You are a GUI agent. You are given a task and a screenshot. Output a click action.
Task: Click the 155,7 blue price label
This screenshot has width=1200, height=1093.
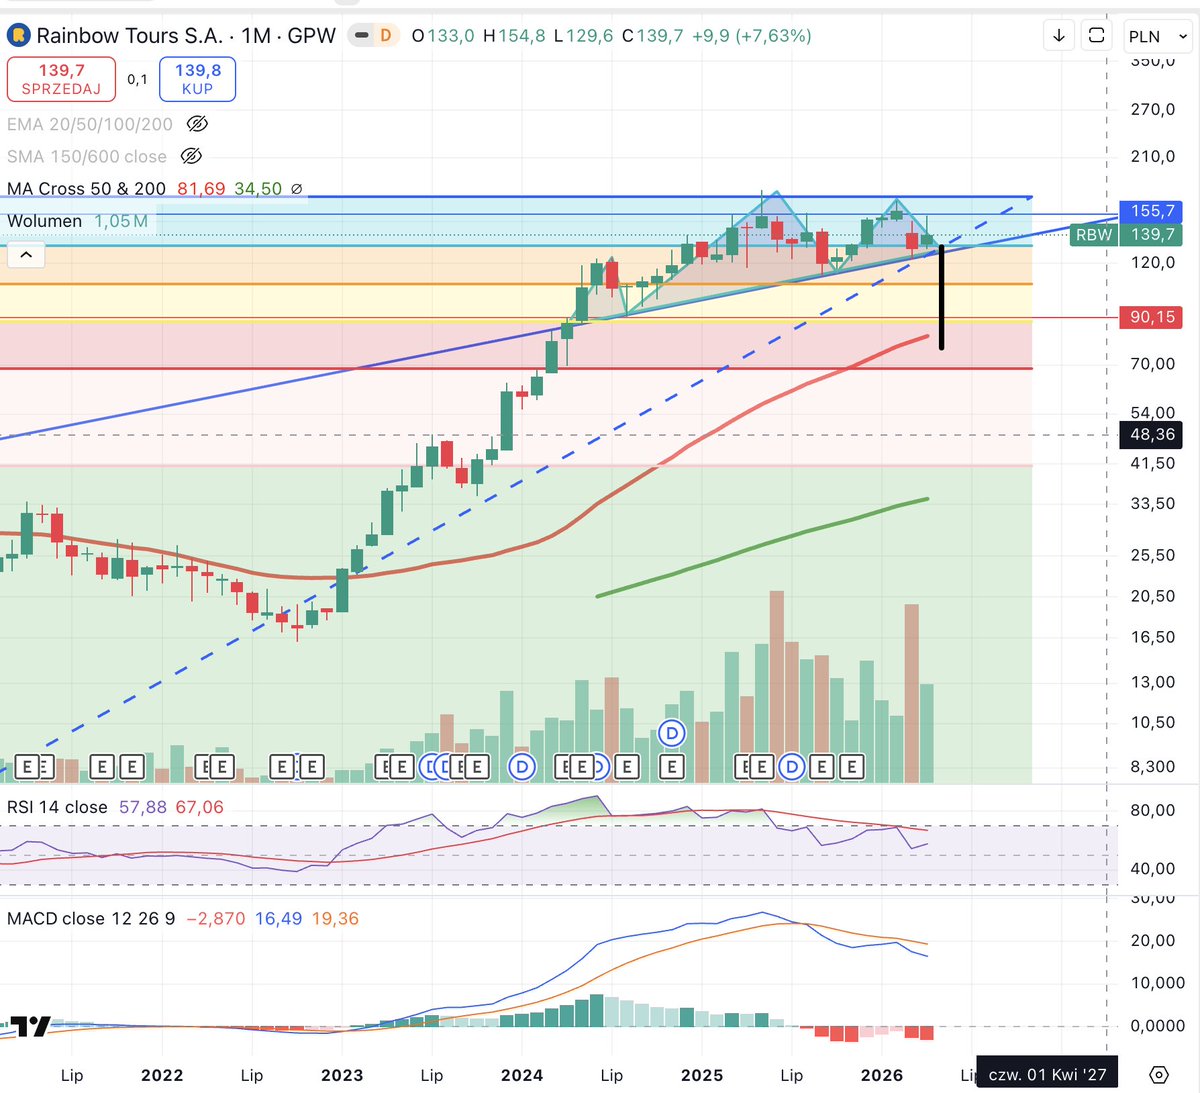click(1152, 211)
